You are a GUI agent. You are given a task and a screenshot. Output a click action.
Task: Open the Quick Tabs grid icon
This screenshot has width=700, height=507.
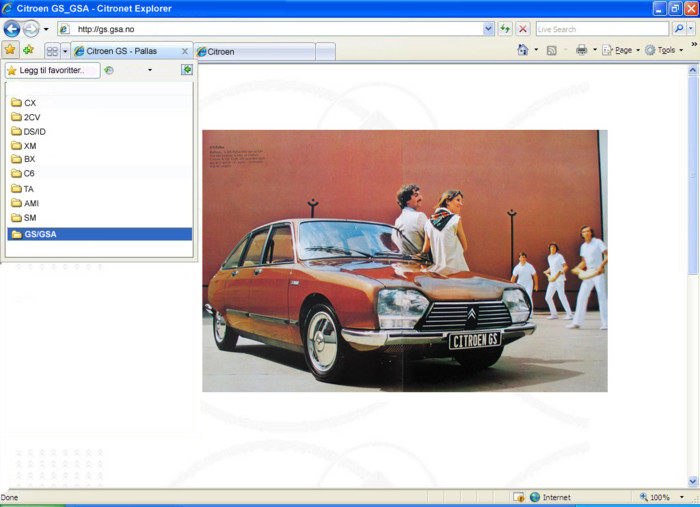[52, 51]
